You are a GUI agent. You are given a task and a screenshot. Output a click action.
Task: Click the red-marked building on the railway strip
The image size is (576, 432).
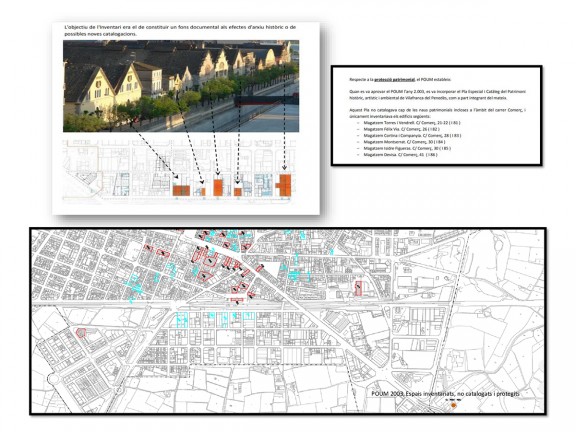click(237, 300)
